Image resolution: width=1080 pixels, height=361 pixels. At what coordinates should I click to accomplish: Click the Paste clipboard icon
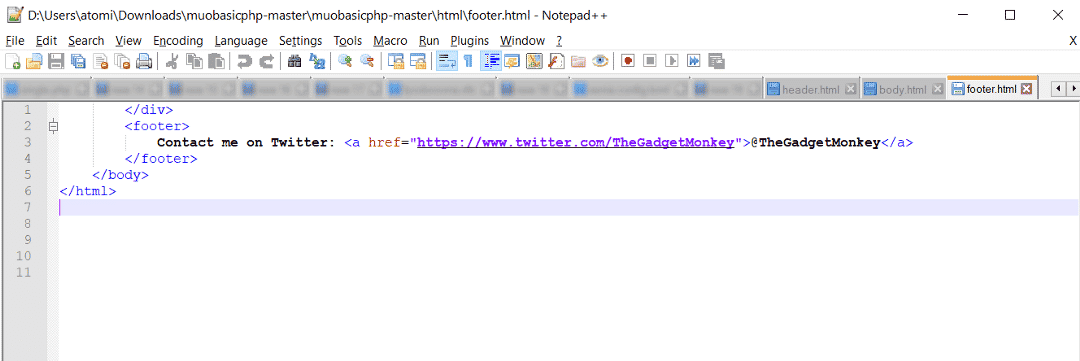tap(216, 61)
